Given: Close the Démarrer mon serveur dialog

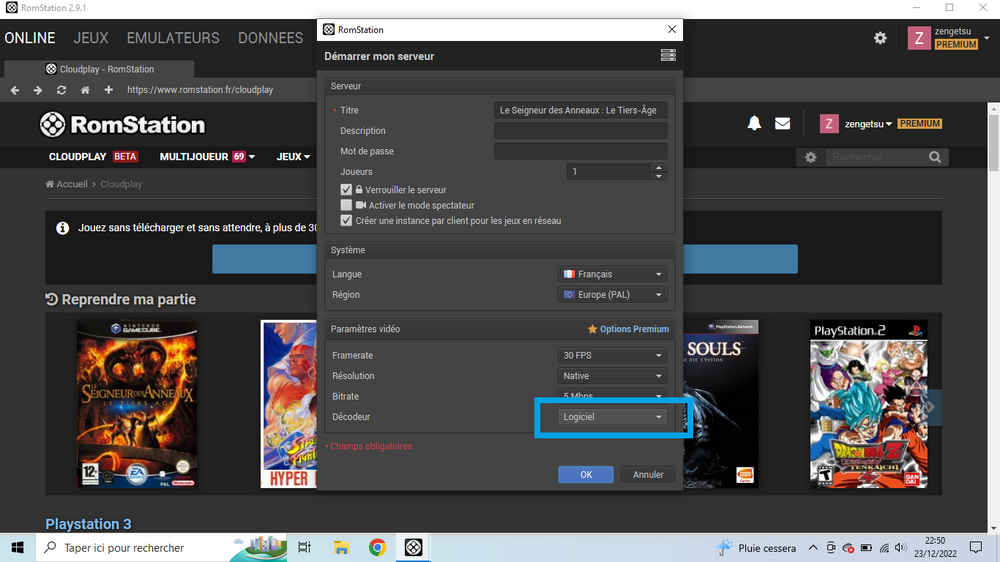Looking at the screenshot, I should [672, 29].
